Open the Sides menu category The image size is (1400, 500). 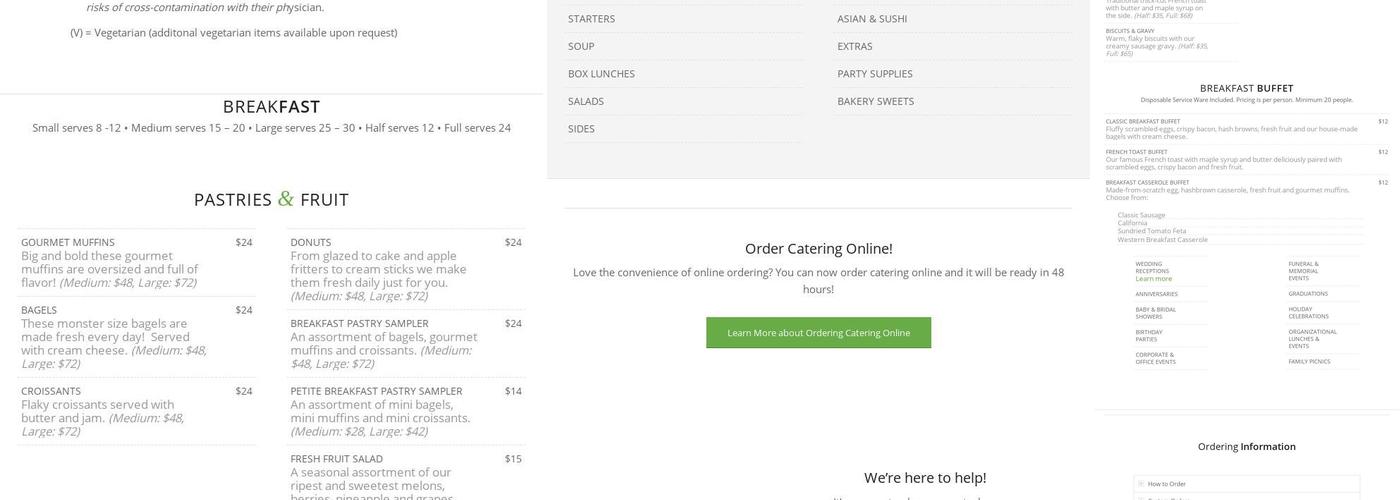pos(581,129)
